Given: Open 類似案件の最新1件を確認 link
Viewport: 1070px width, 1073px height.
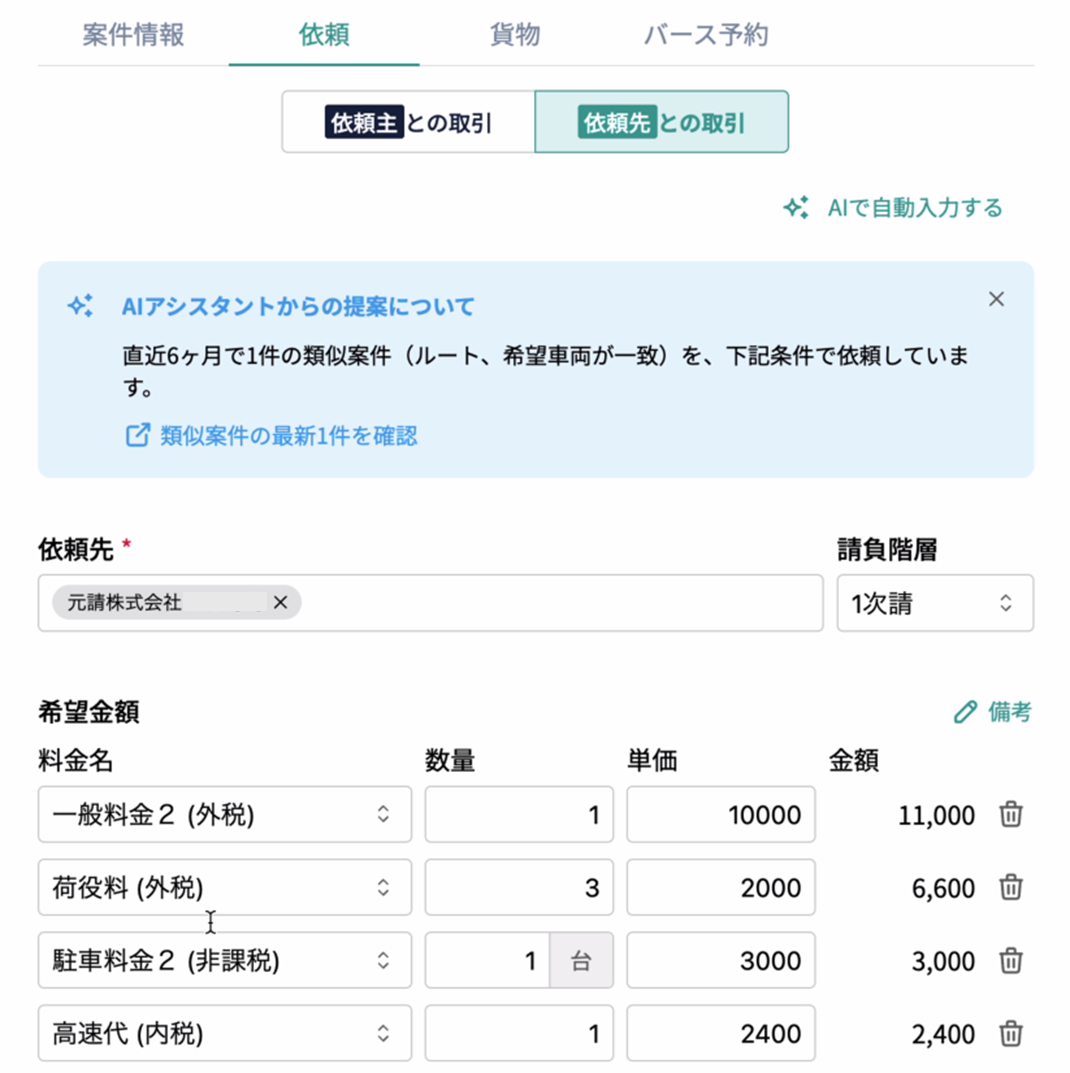Looking at the screenshot, I should [x=288, y=435].
